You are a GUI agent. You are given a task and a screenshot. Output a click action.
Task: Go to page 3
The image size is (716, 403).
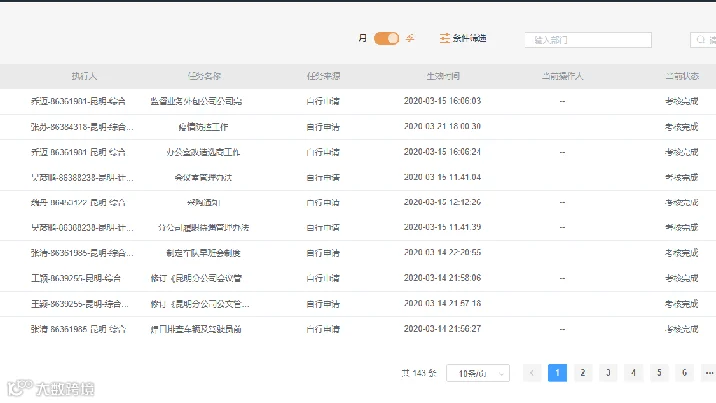point(608,373)
